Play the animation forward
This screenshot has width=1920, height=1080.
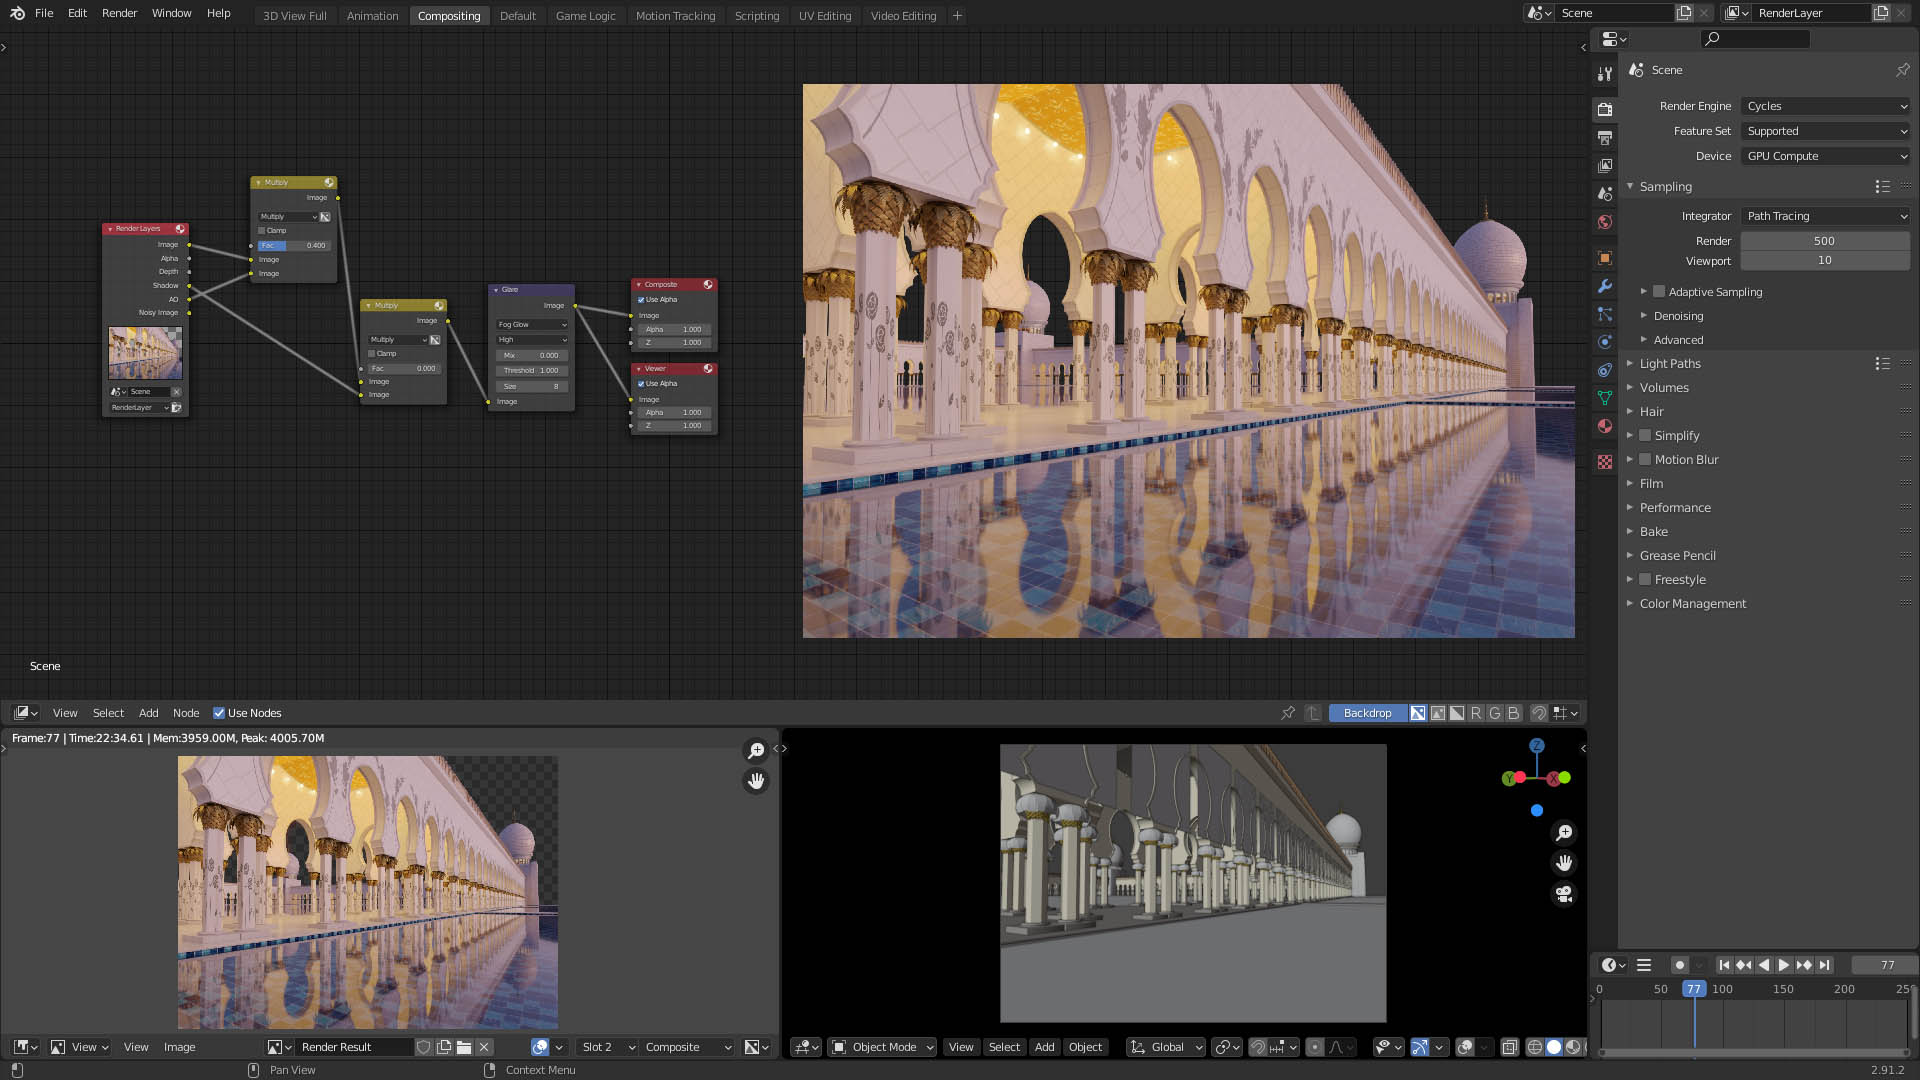[x=1783, y=965]
